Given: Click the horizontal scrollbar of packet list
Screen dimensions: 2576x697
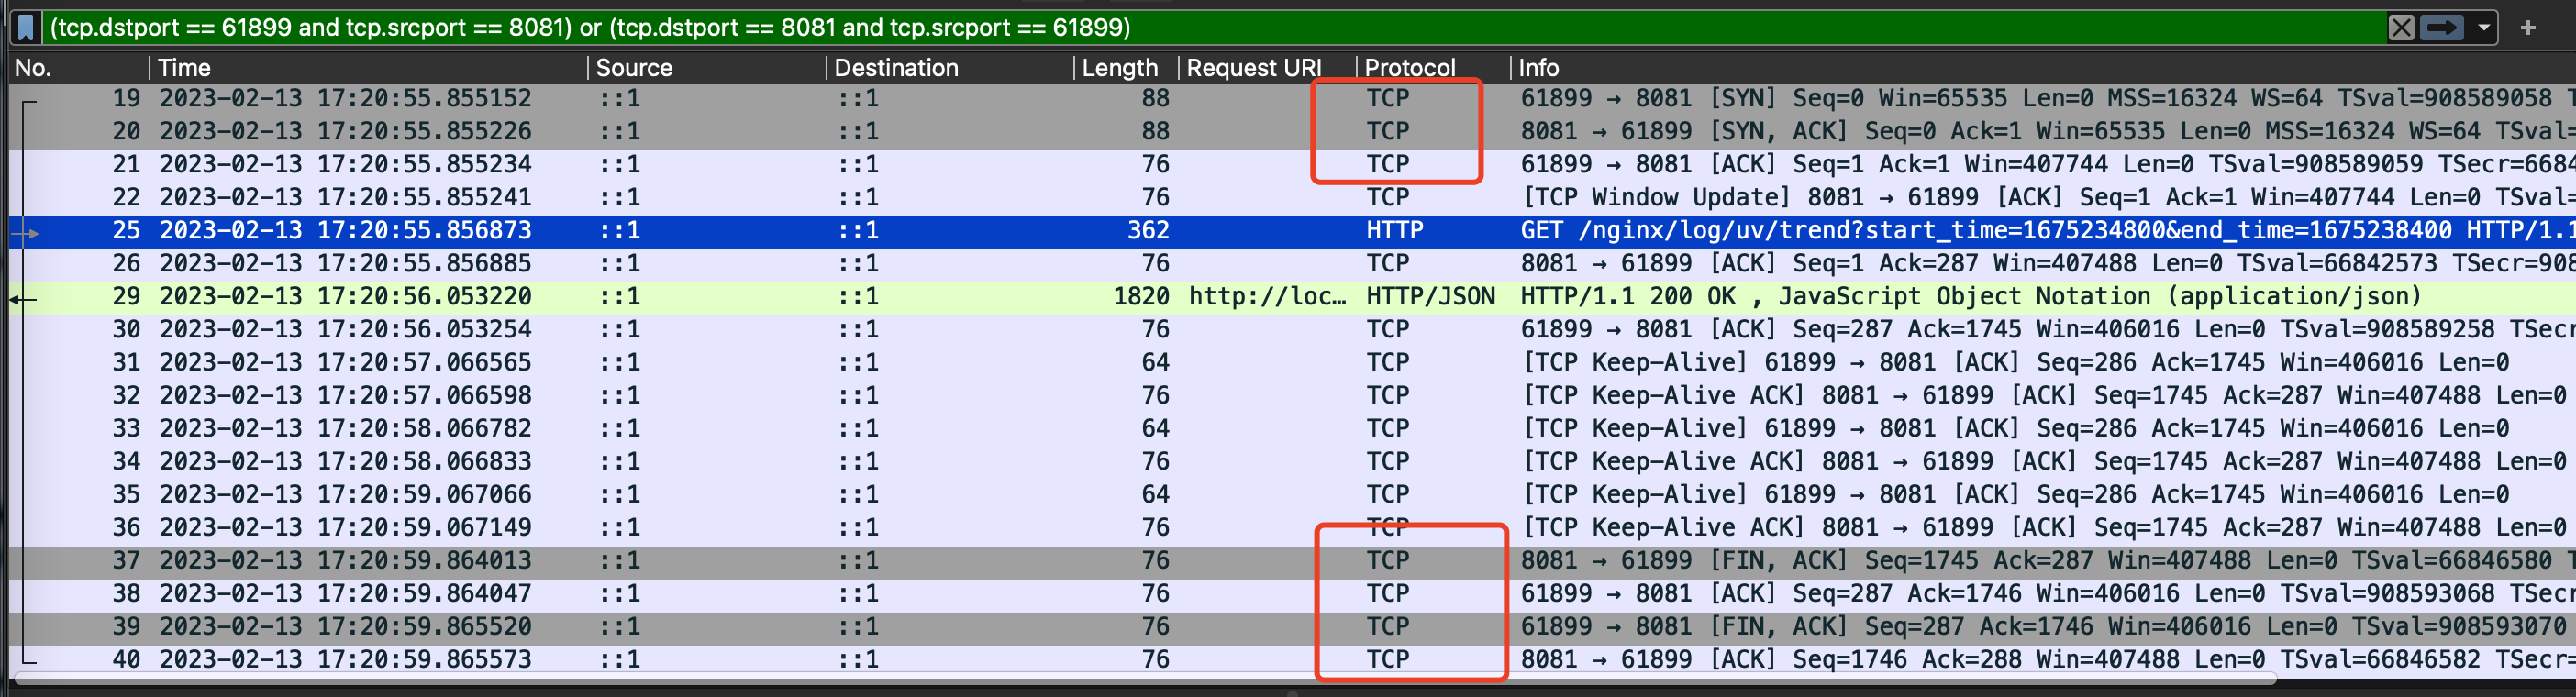Looking at the screenshot, I should click(x=1144, y=680).
